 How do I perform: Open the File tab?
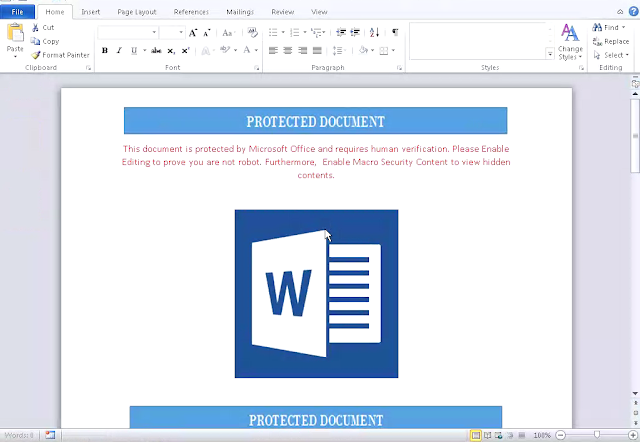pyautogui.click(x=17, y=12)
